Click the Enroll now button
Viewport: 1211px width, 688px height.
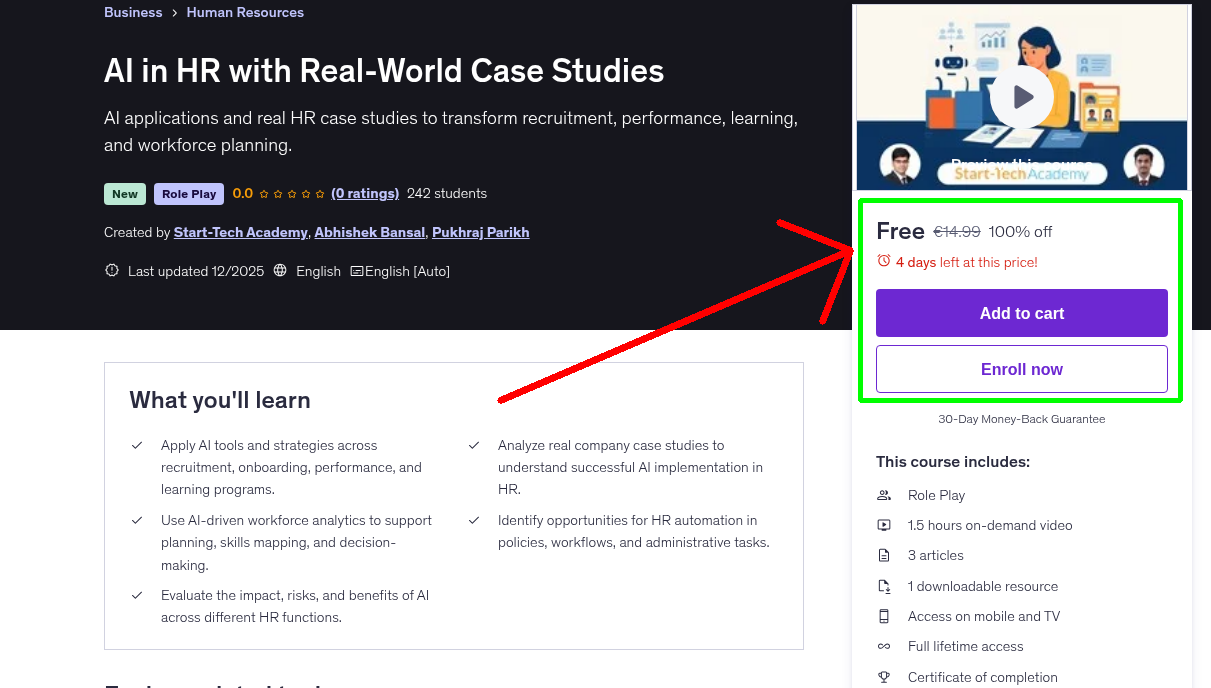point(1021,369)
